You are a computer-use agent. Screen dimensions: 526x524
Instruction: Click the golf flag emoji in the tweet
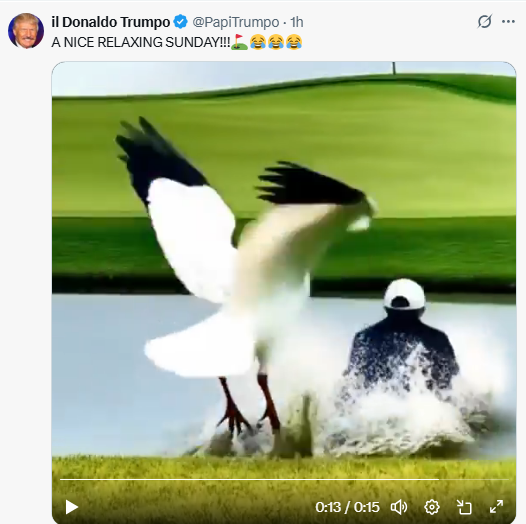coord(240,42)
